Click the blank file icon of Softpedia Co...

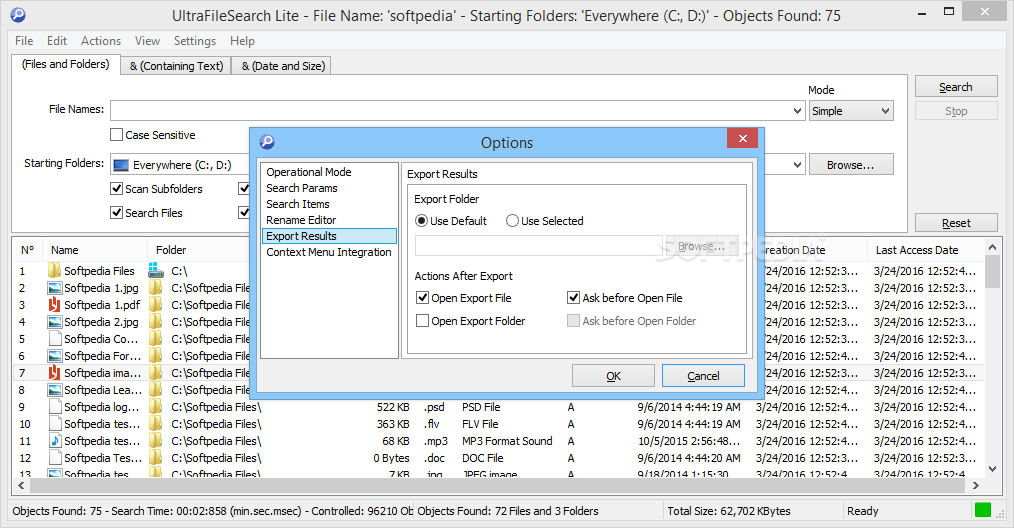(55, 338)
